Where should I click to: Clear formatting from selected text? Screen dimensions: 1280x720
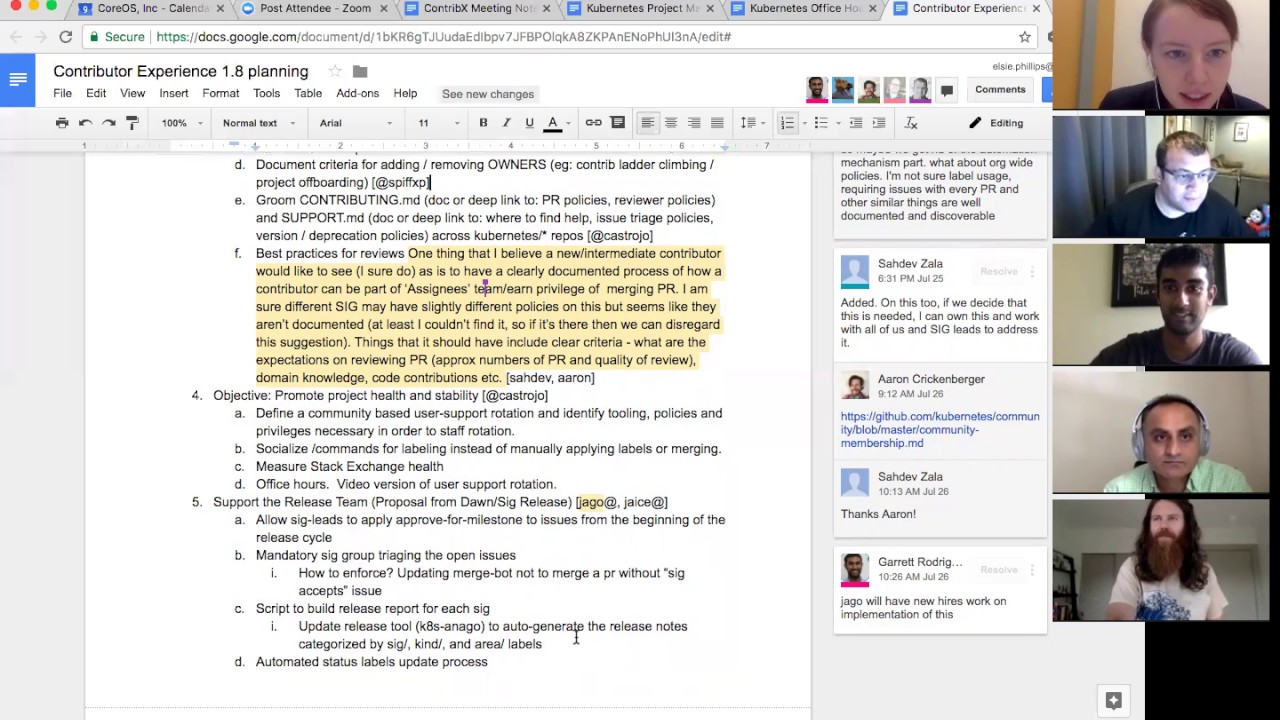point(911,123)
